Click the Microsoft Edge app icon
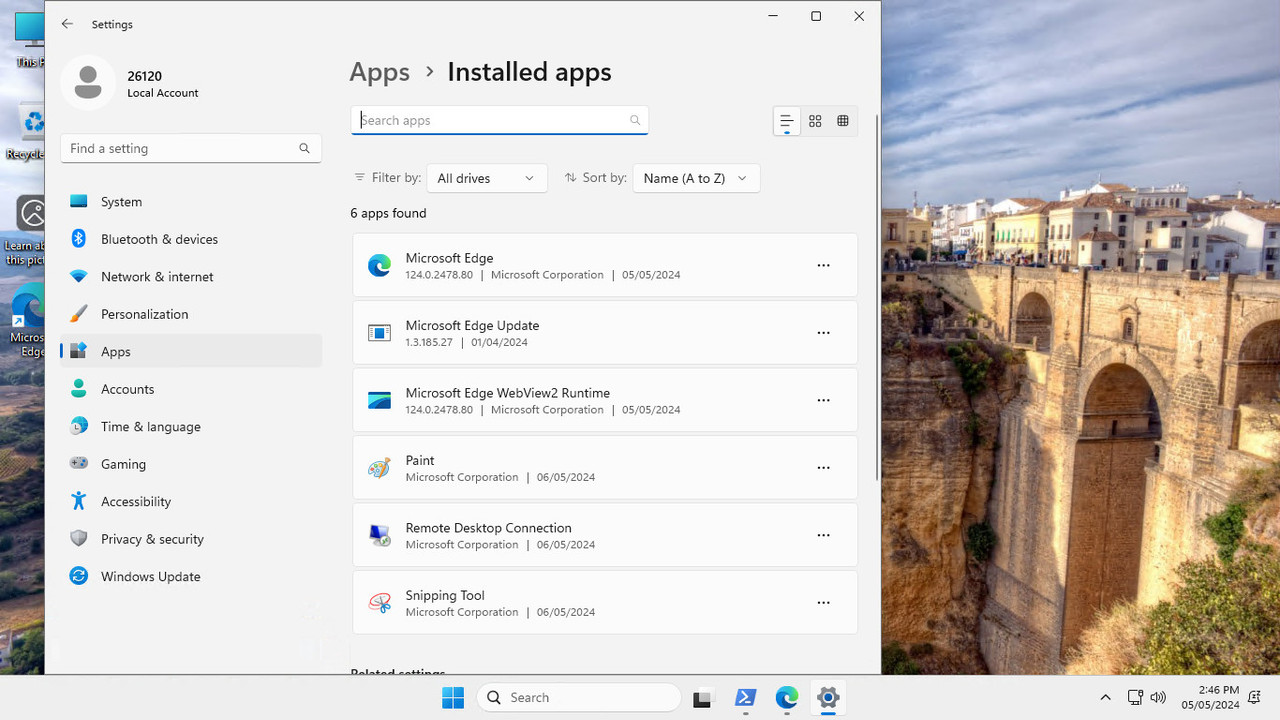The image size is (1280, 720). point(379,265)
